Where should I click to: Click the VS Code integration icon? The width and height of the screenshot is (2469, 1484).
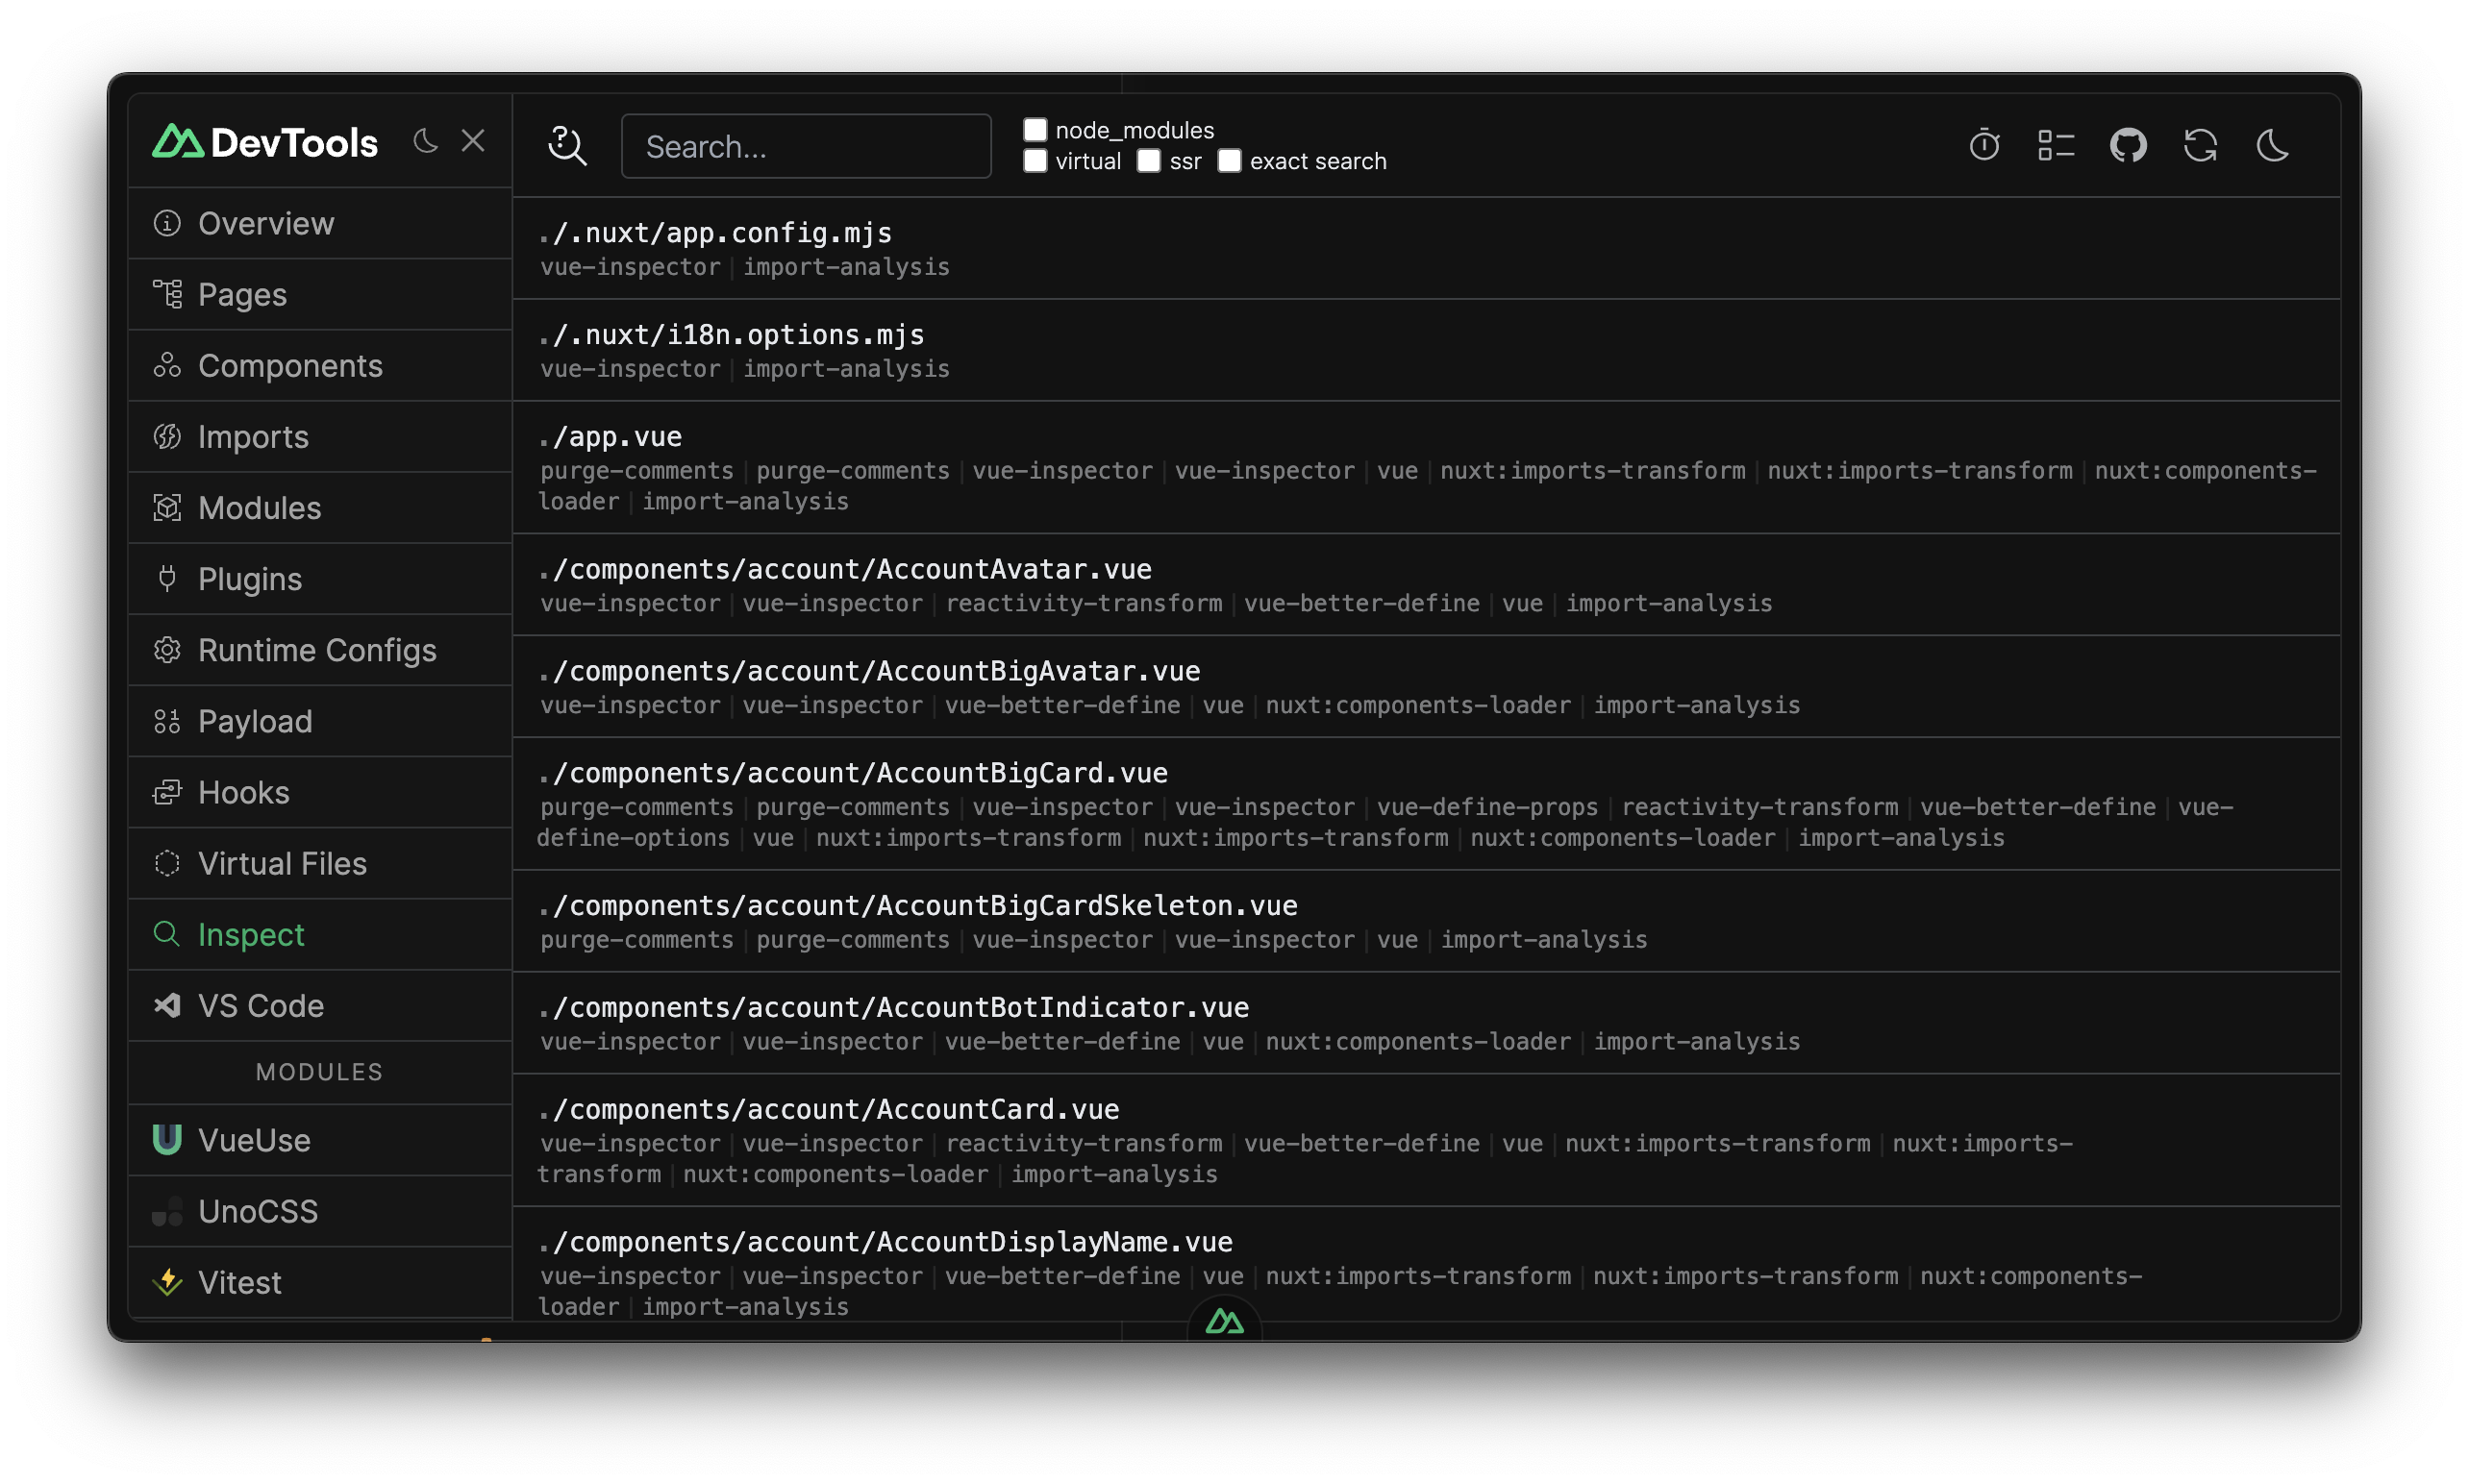tap(167, 1004)
